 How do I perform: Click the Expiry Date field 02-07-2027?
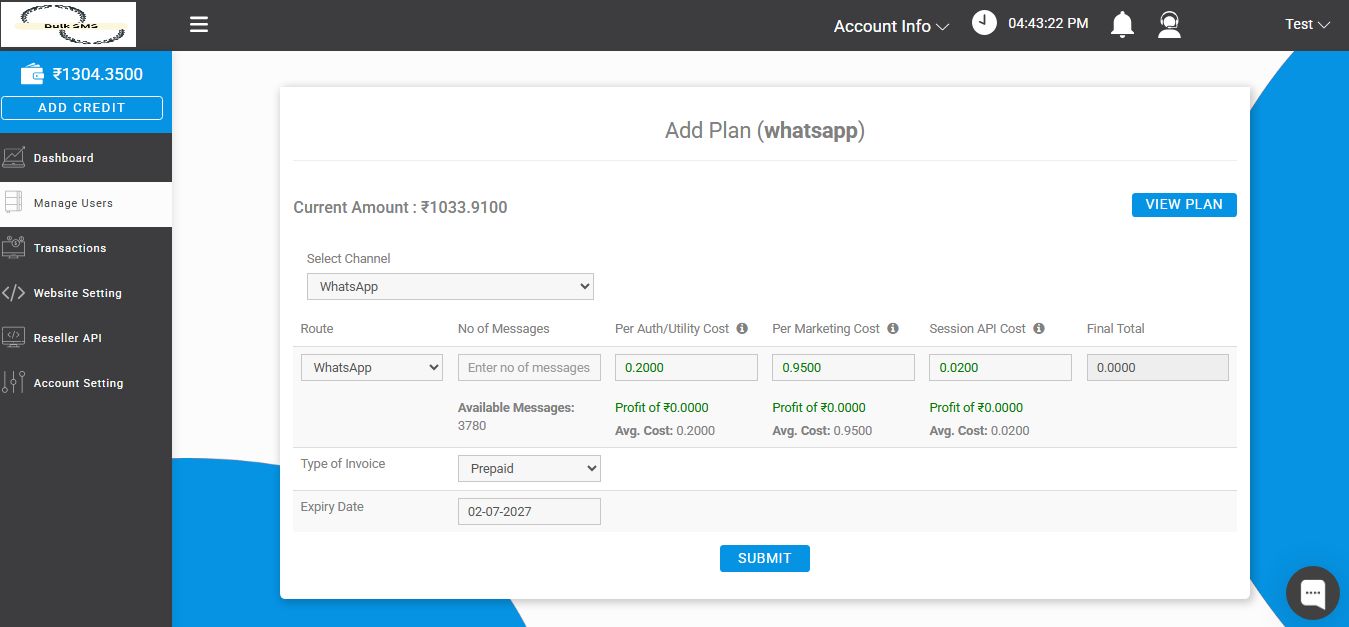click(x=529, y=511)
